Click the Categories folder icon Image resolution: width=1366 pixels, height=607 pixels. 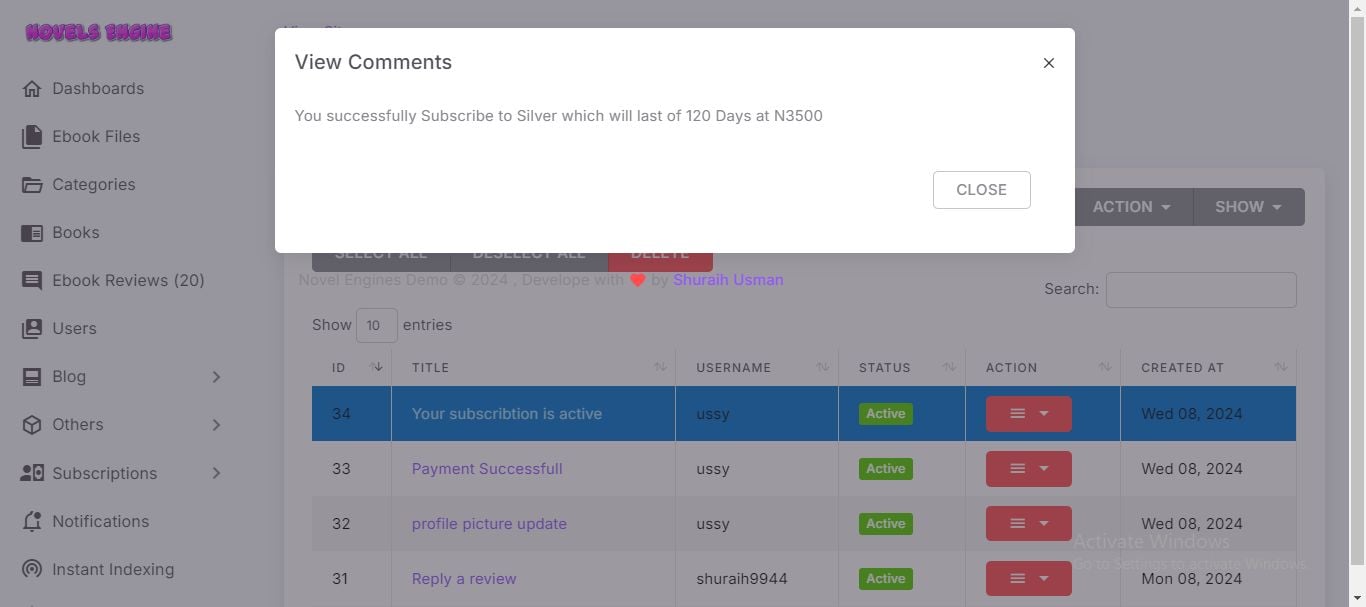(32, 185)
